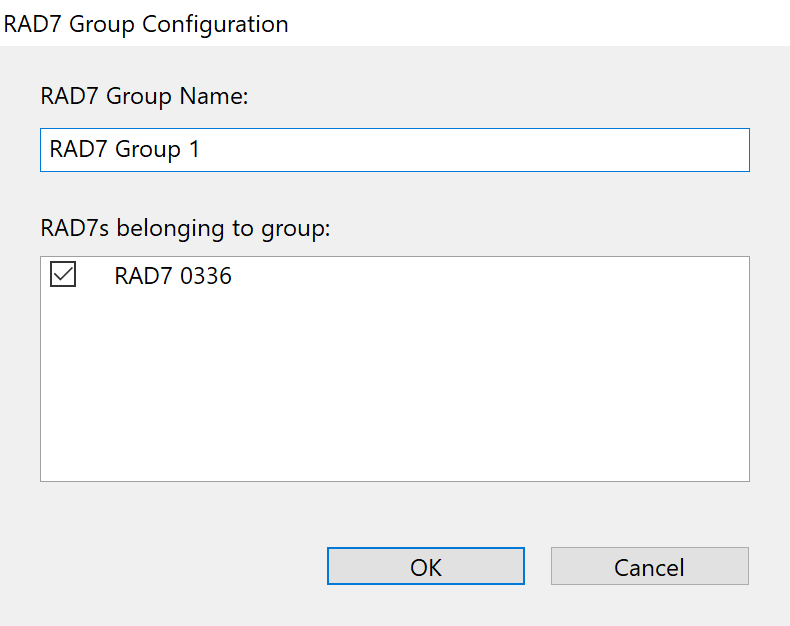
Task: Click the 'RAD7s belonging to group:' label
Action: [x=185, y=228]
